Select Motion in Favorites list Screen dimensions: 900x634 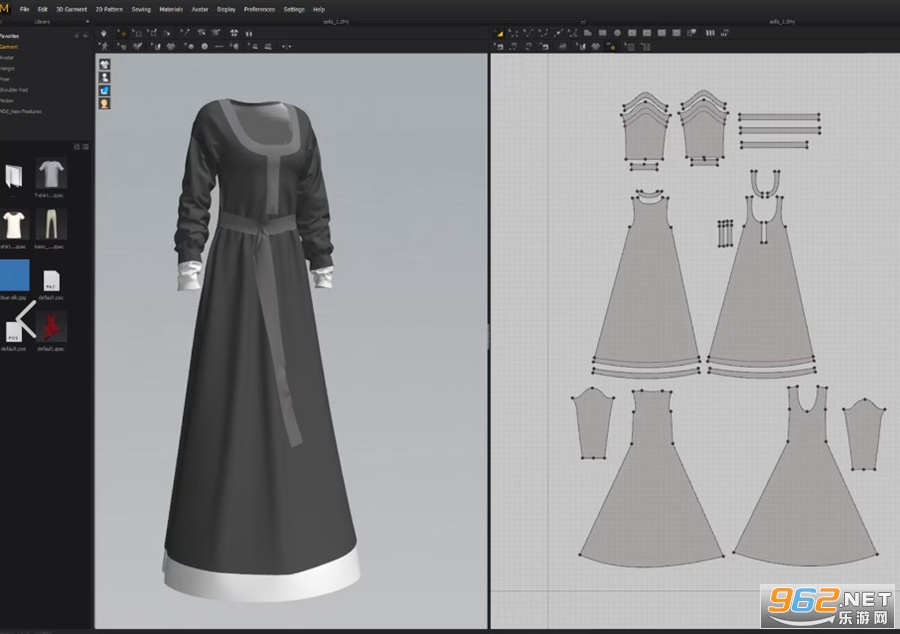pos(7,100)
